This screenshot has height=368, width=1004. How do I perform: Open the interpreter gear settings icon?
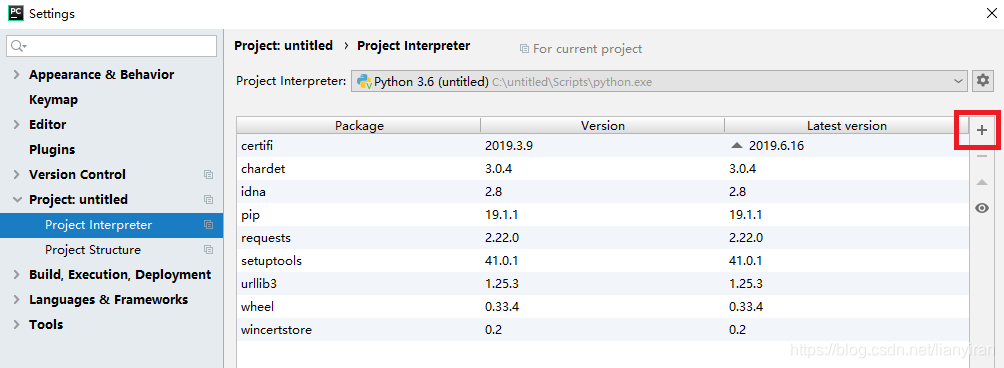(x=982, y=81)
